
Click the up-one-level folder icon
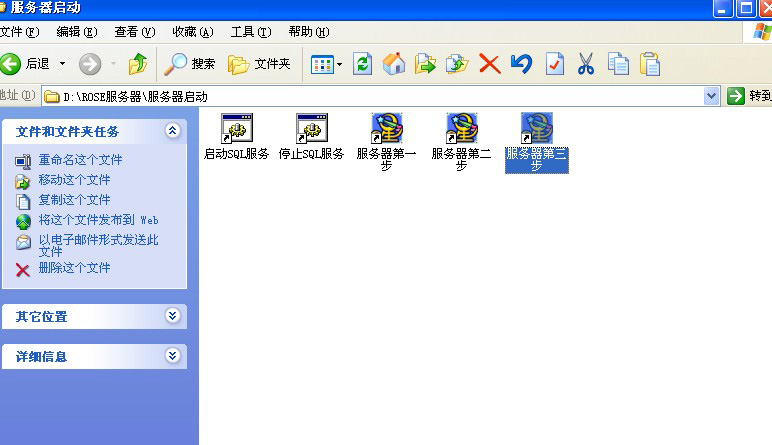(138, 64)
